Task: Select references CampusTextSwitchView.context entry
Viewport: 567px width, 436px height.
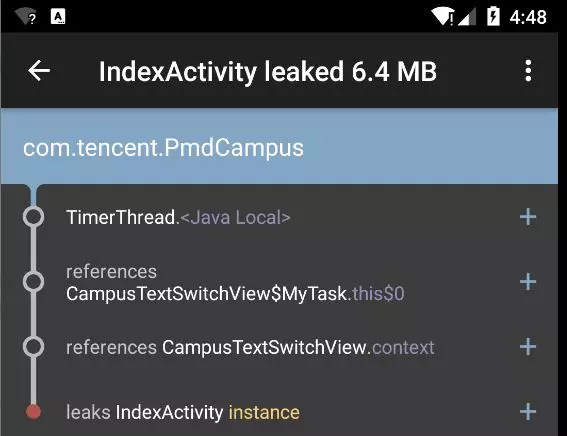Action: click(250, 347)
